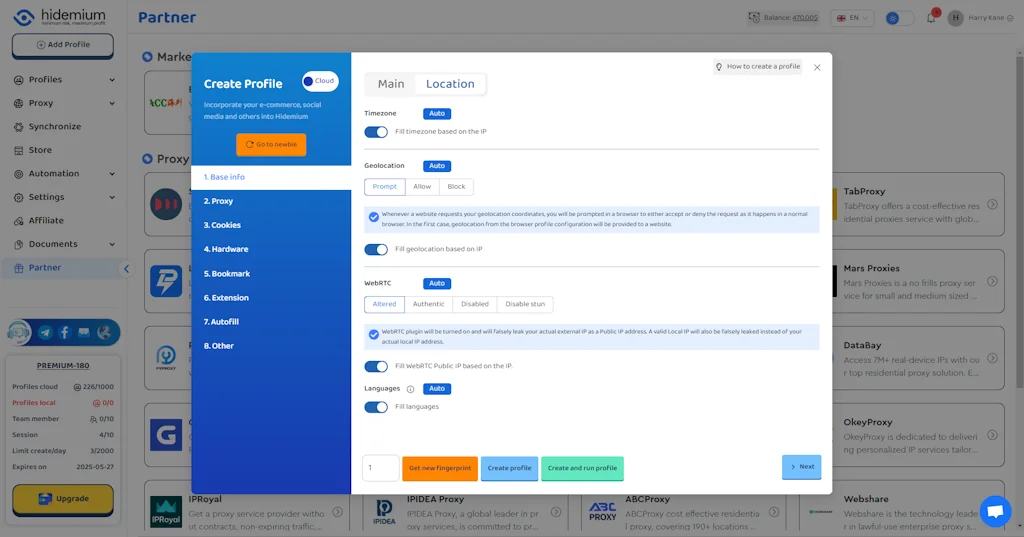Open the website globe contact icon
Image resolution: width=1024 pixels, height=537 pixels.
(104, 333)
